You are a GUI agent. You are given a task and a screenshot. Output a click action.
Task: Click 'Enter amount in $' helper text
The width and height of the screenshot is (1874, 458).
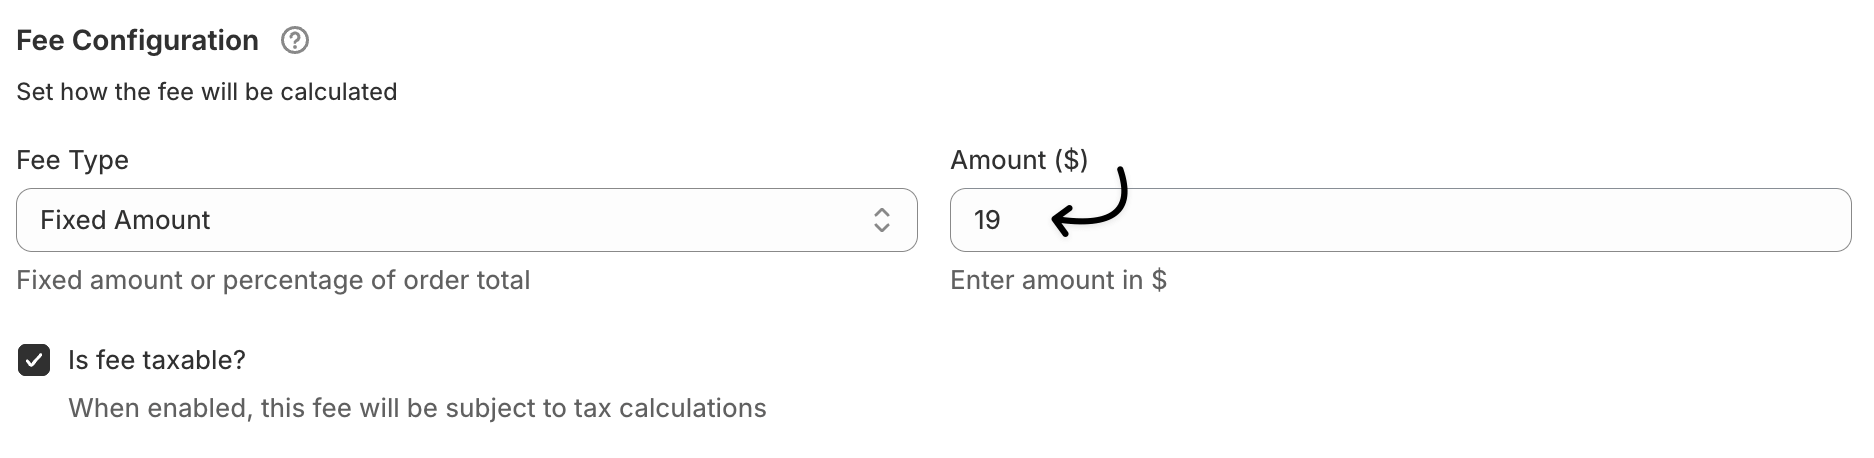pyautogui.click(x=1058, y=280)
